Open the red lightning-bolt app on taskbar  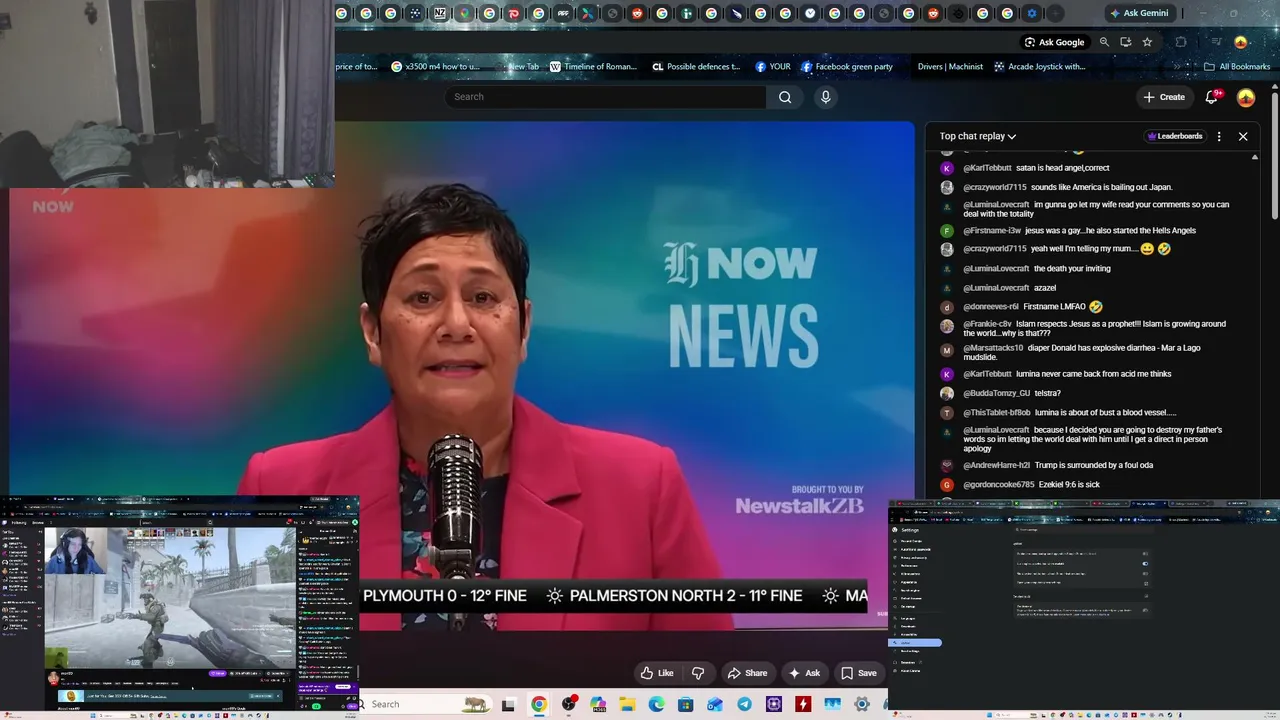click(x=803, y=704)
